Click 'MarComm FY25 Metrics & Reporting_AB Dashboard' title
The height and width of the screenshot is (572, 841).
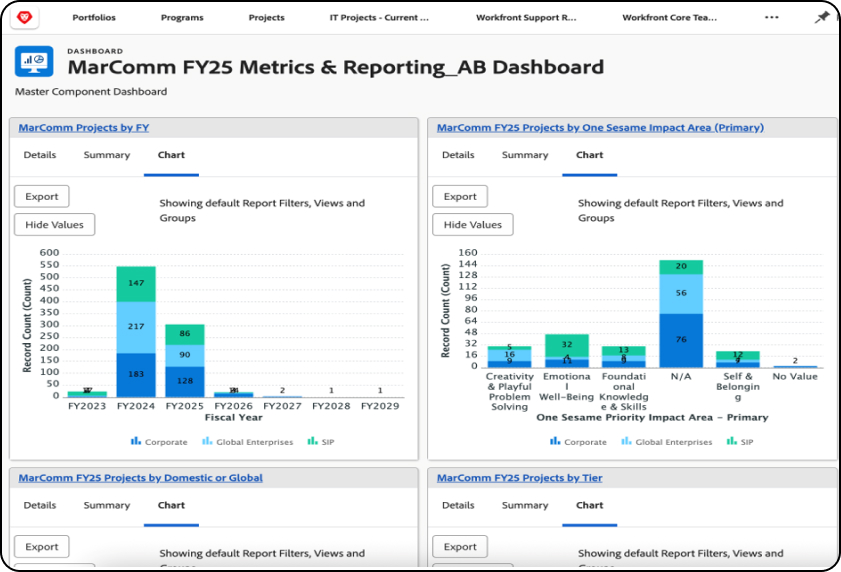pyautogui.click(x=336, y=67)
